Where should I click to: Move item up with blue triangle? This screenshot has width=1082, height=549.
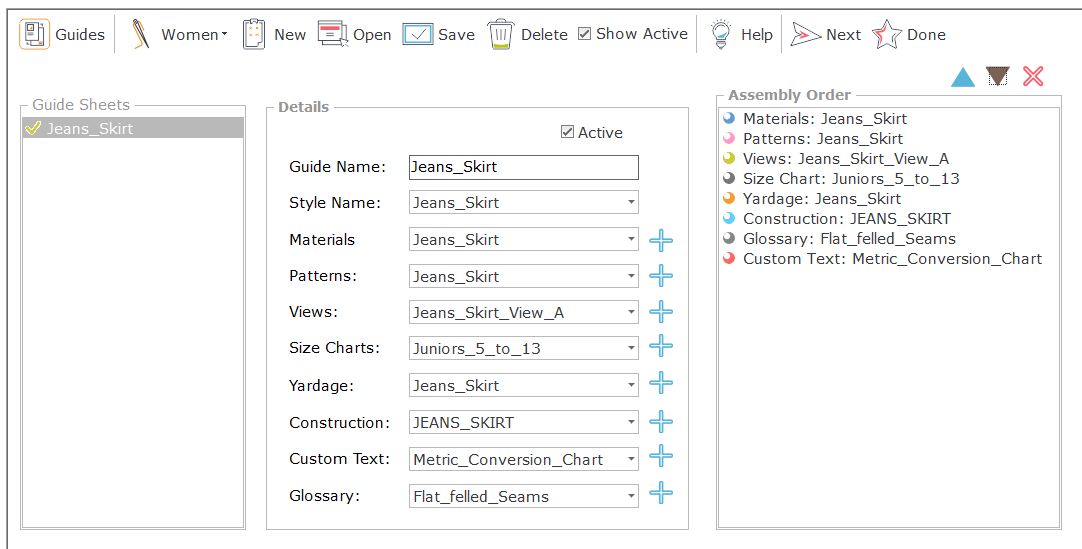pos(962,77)
